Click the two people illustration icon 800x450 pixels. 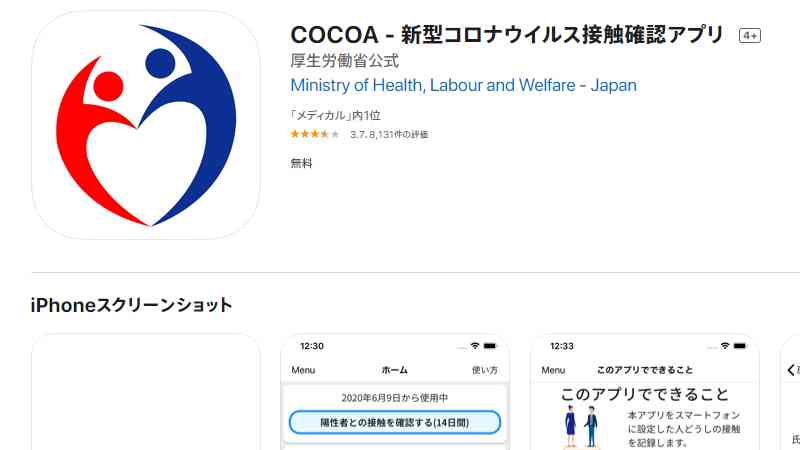click(x=581, y=427)
